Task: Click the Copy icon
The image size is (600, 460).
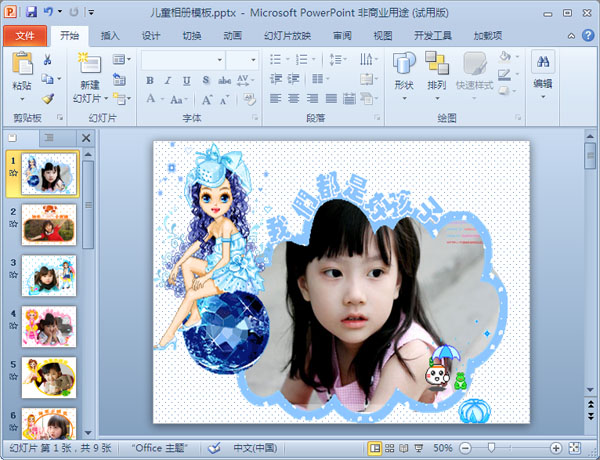Action: pos(47,79)
